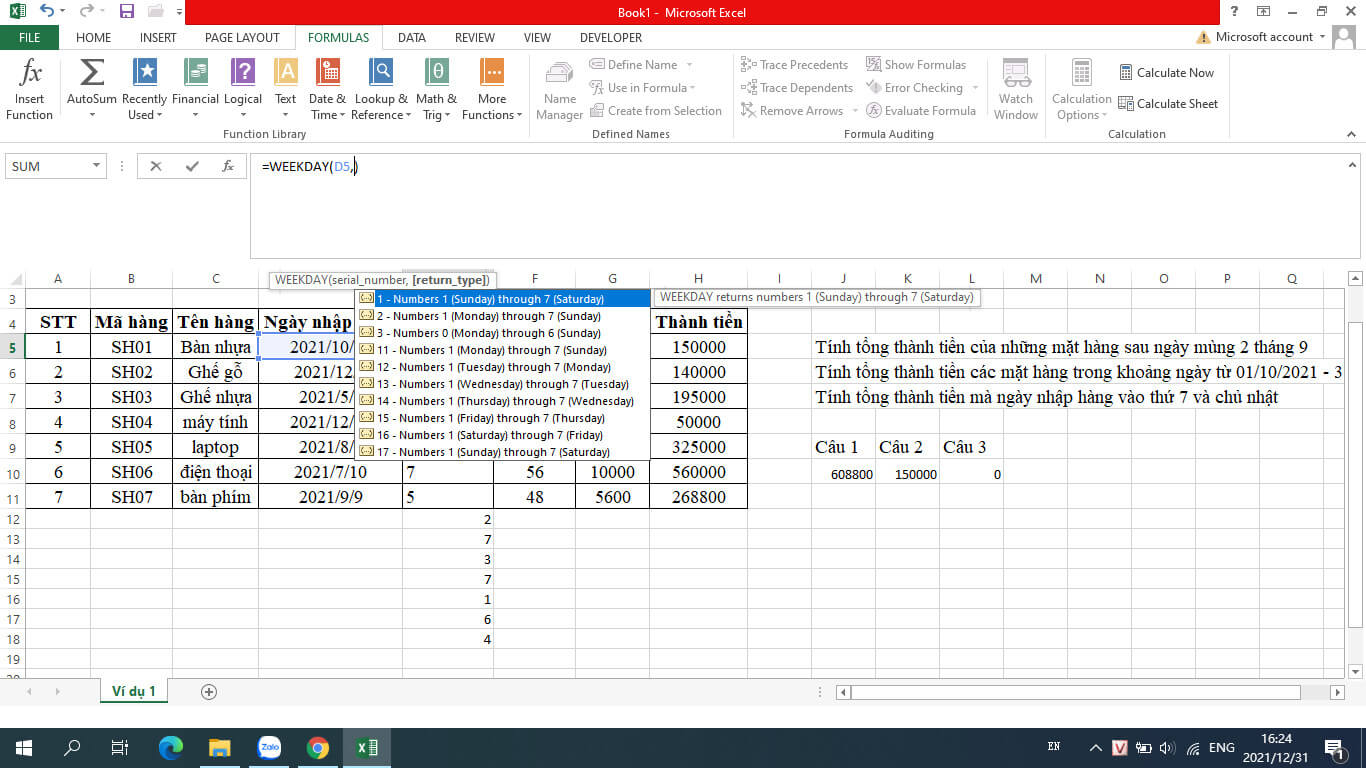Open More Functions menu
Image resolution: width=1366 pixels, height=768 pixels.
(x=491, y=90)
